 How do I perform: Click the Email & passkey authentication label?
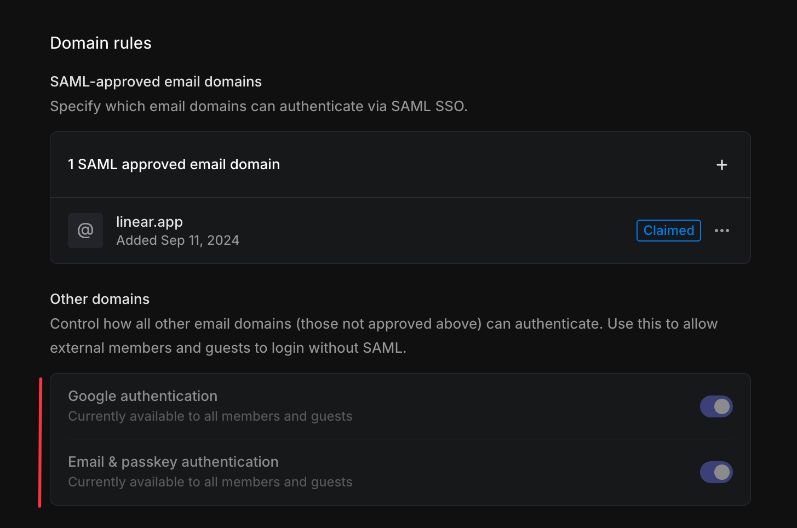(173, 462)
